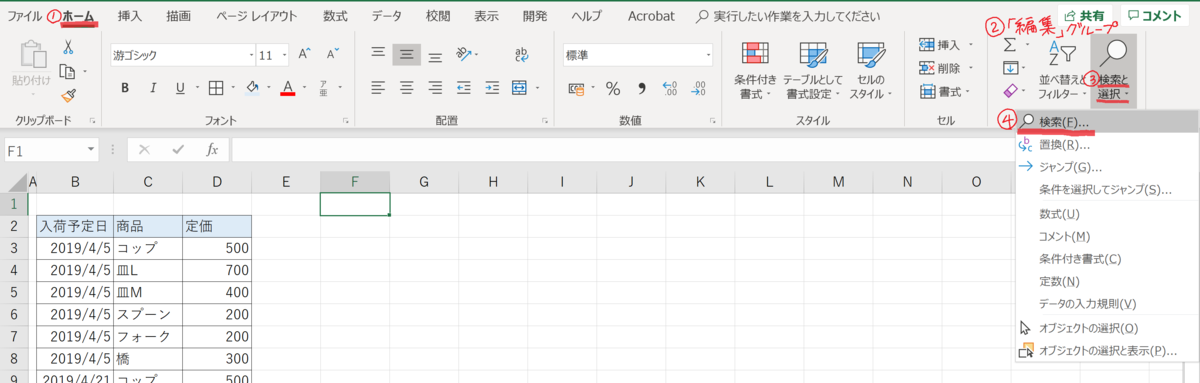Click the fill color paint bucket icon
Viewport: 1200px width, 383px height.
(253, 88)
